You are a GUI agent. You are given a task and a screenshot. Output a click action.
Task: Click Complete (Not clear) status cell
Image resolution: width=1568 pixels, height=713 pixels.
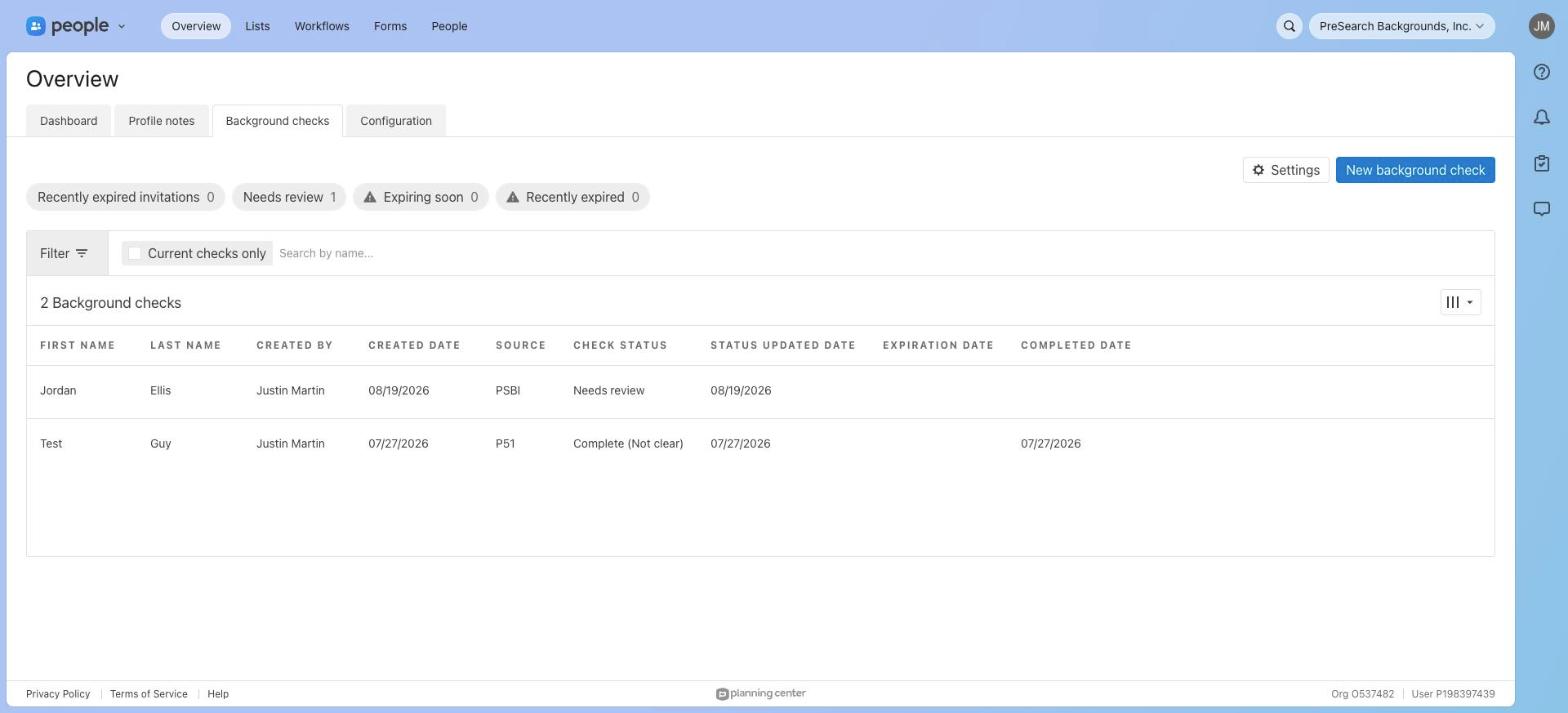(x=628, y=444)
